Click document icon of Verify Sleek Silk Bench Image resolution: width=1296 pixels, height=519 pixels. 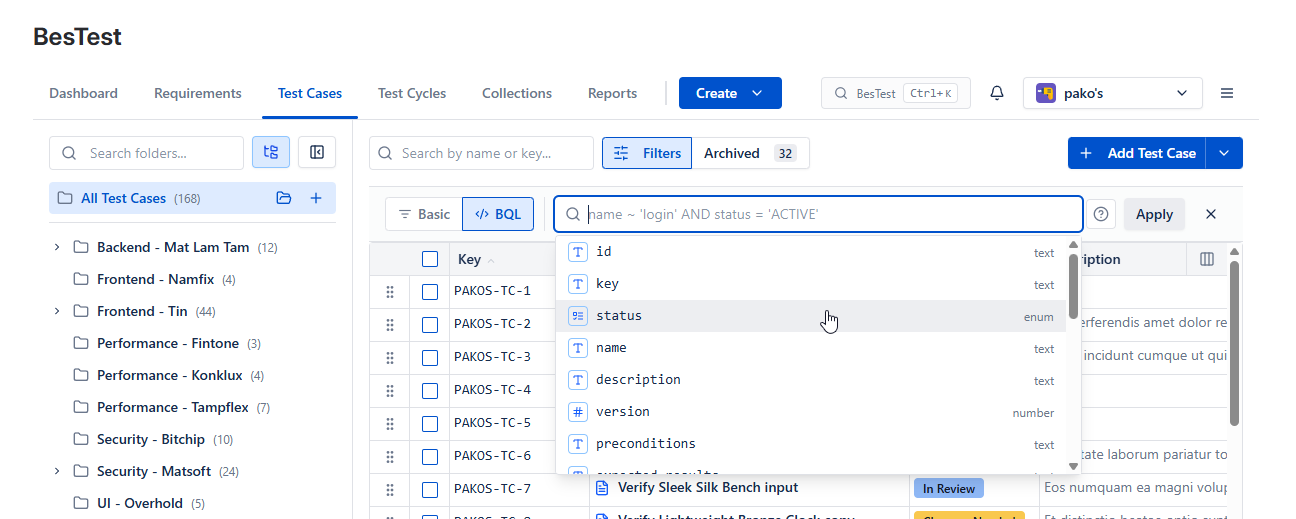pyautogui.click(x=602, y=488)
